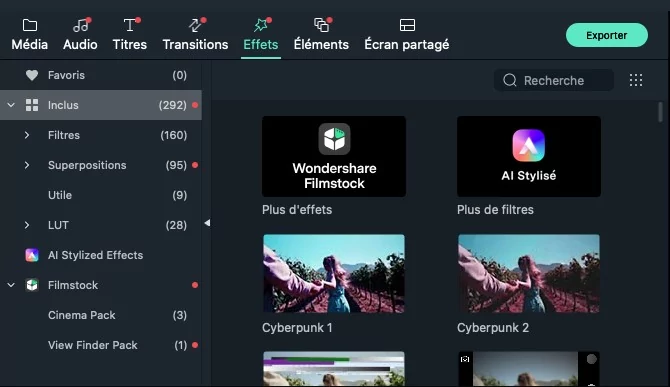Click the effects panel vertical scrollbar
The height and width of the screenshot is (387, 670).
[x=660, y=112]
